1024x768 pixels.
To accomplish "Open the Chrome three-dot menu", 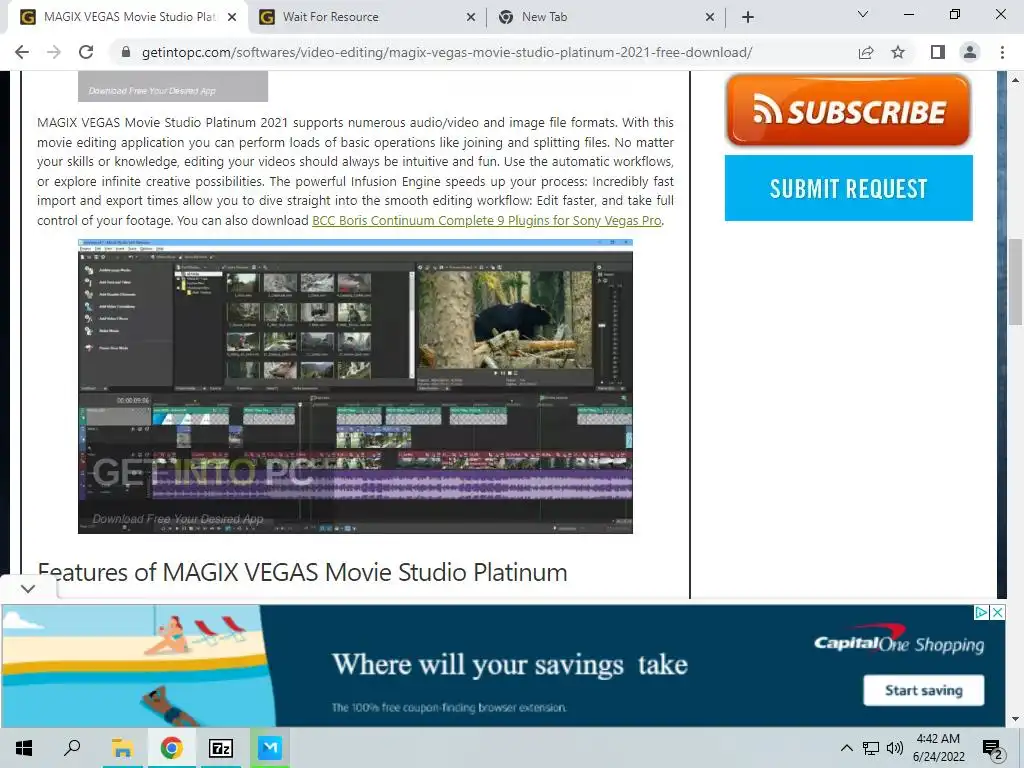I will coord(1002,52).
